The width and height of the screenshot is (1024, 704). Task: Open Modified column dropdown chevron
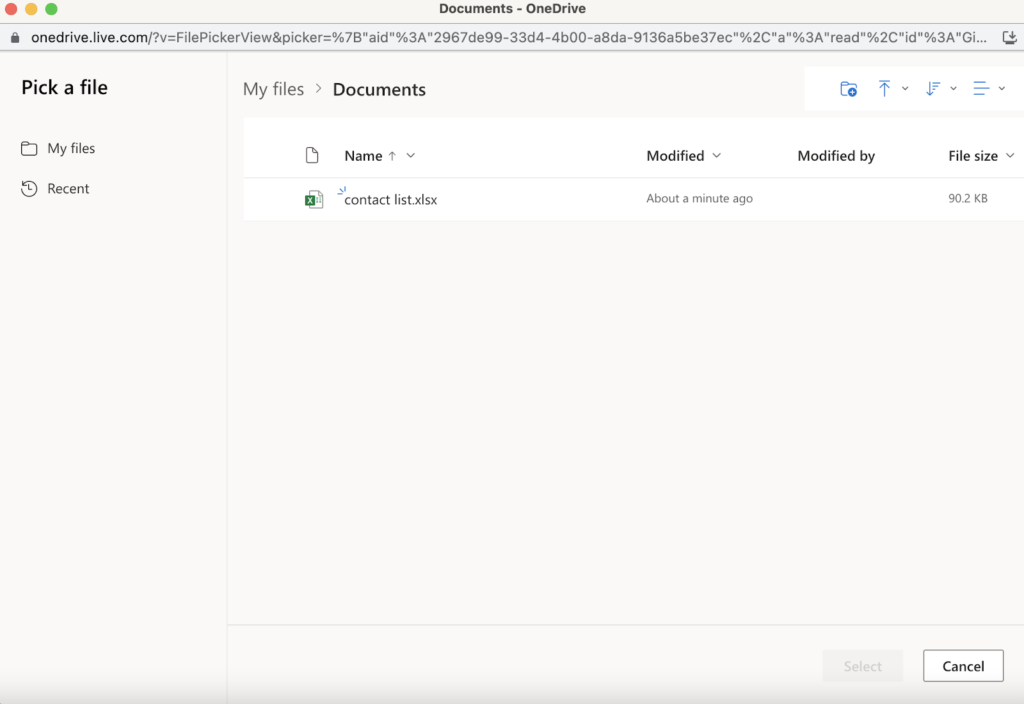click(x=716, y=155)
